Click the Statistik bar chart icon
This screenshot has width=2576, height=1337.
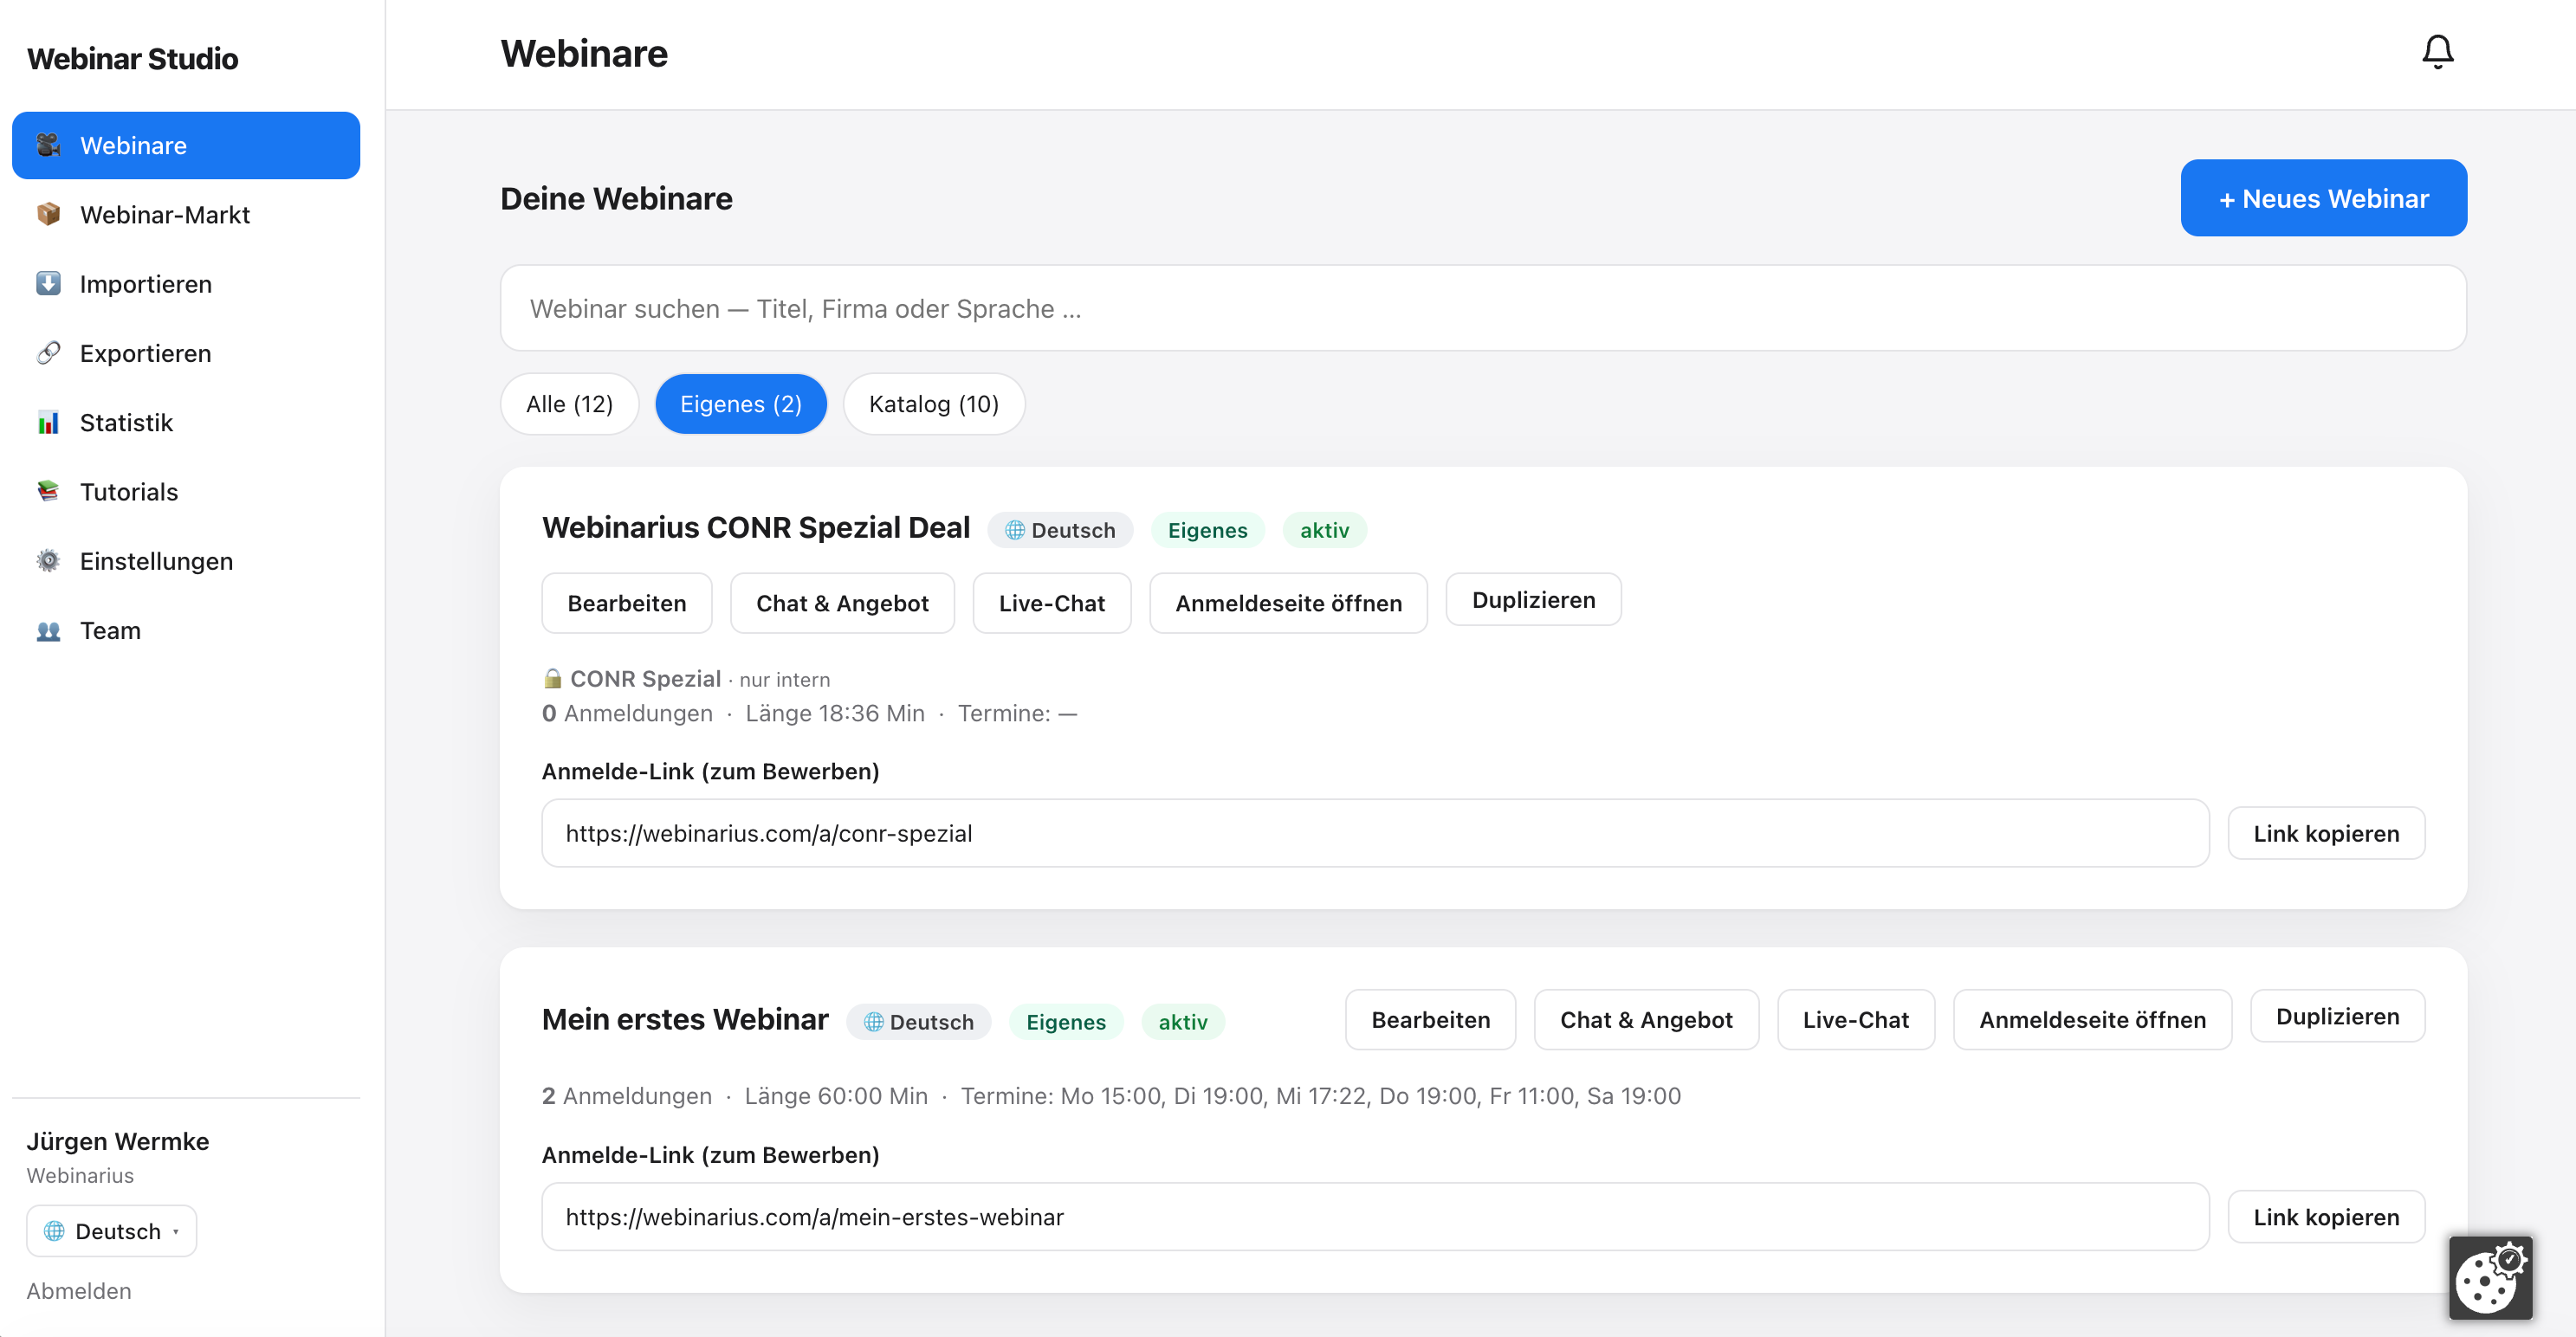tap(48, 422)
